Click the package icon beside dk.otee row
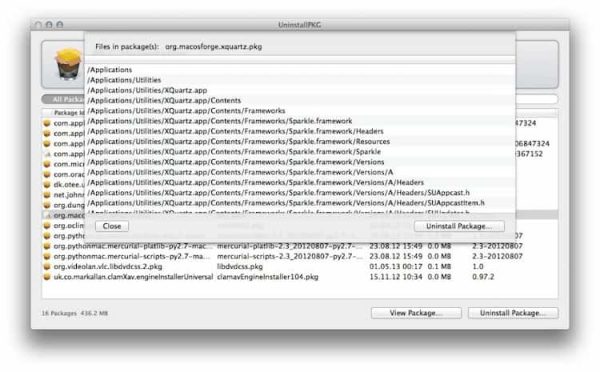 [x=47, y=184]
